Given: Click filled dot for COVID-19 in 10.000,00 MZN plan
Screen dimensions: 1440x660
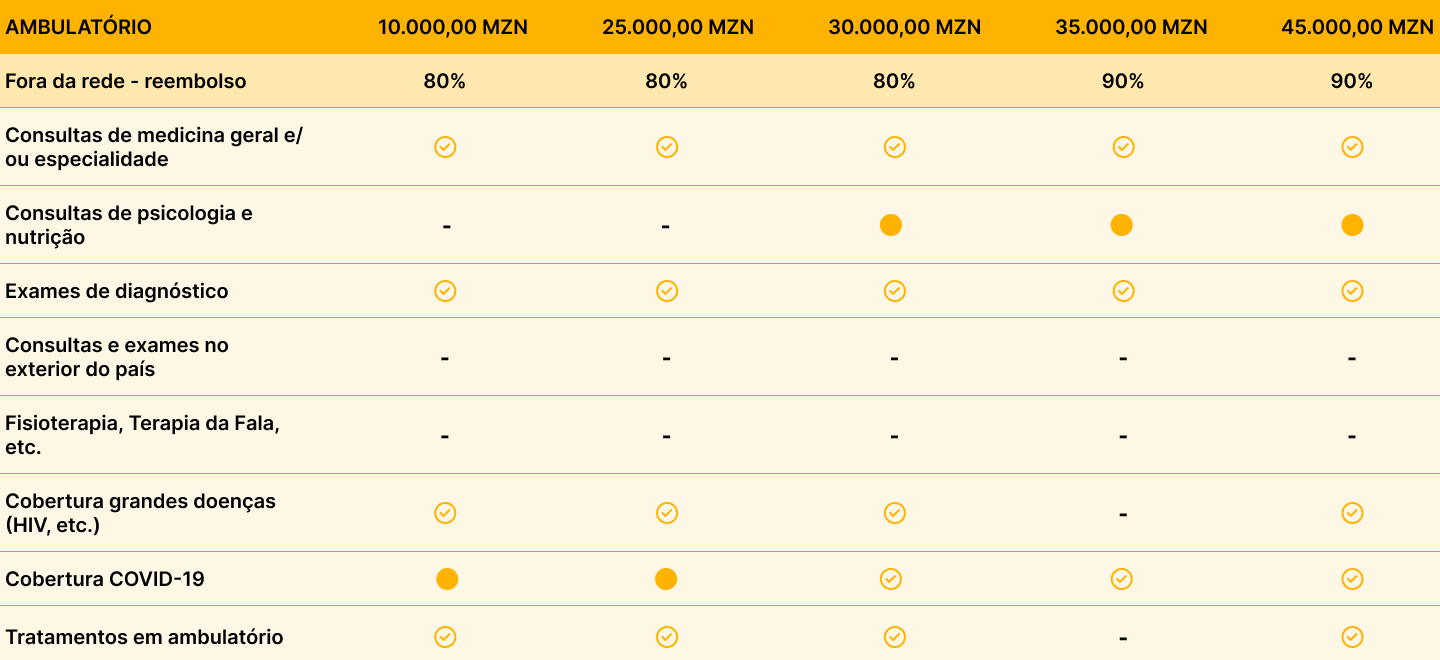Looking at the screenshot, I should pos(447,579).
